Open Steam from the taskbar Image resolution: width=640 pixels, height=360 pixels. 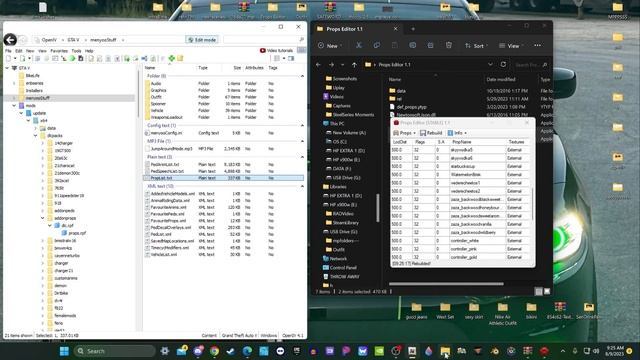tap(231, 351)
